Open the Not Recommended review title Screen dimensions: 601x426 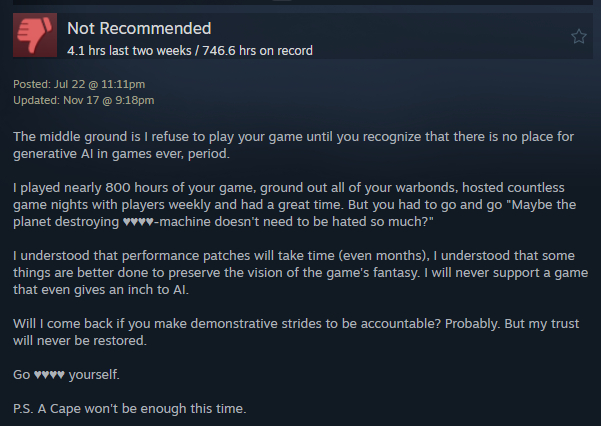coord(139,28)
